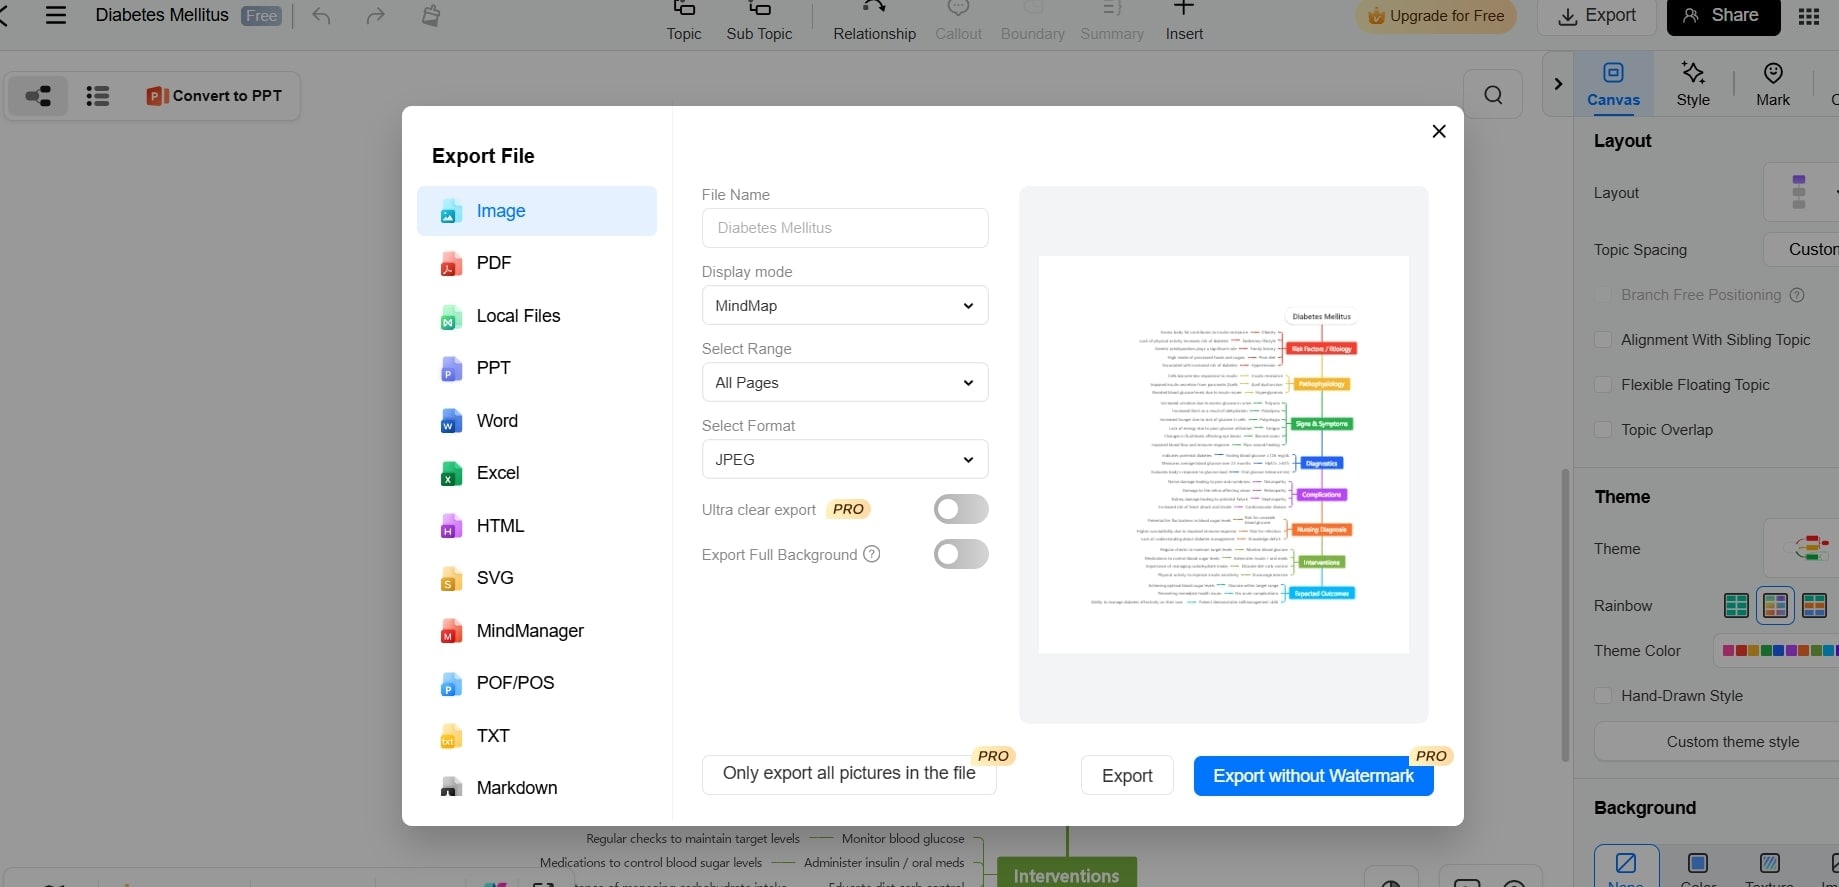
Task: Undo the last action
Action: click(x=321, y=16)
